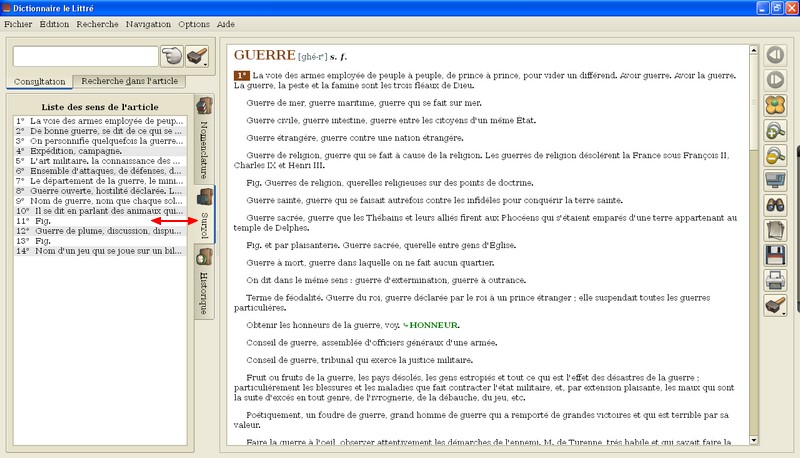Open the Recherche menu
The image size is (800, 458).
tap(97, 24)
